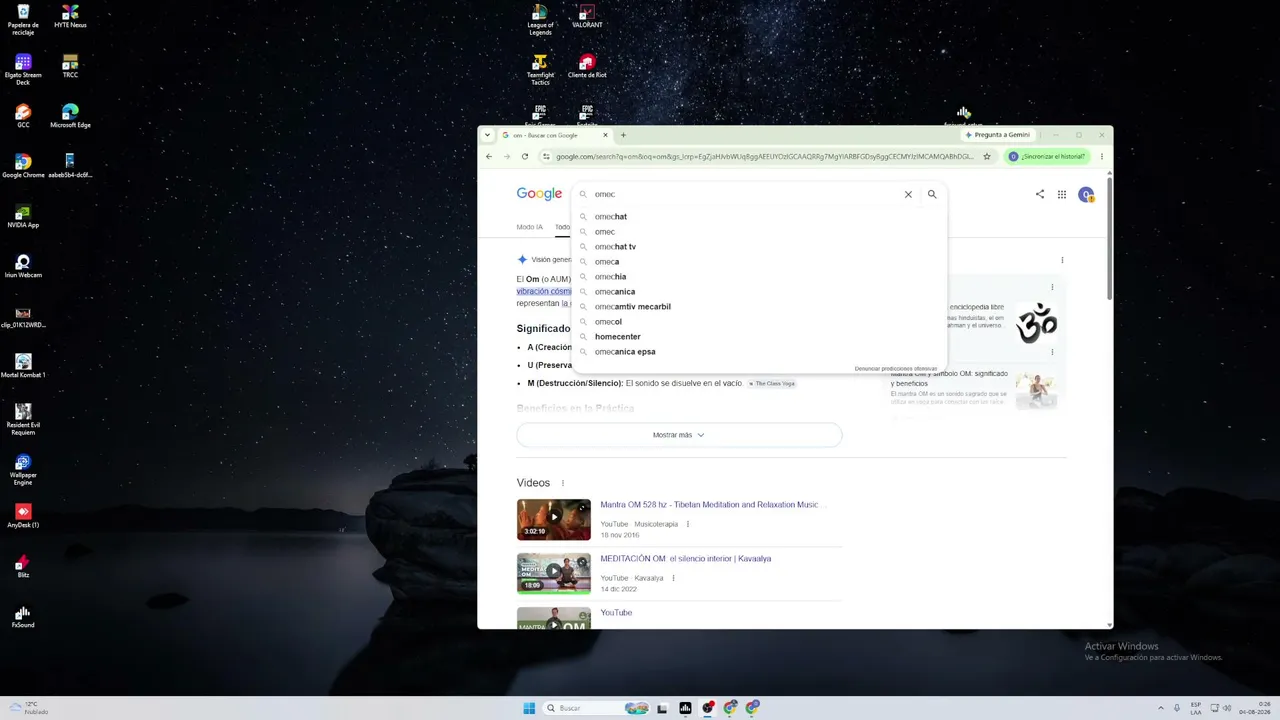Play the Mantra OM 528 hz video thumbnail
Image resolution: width=1280 pixels, height=720 pixels.
coord(554,520)
